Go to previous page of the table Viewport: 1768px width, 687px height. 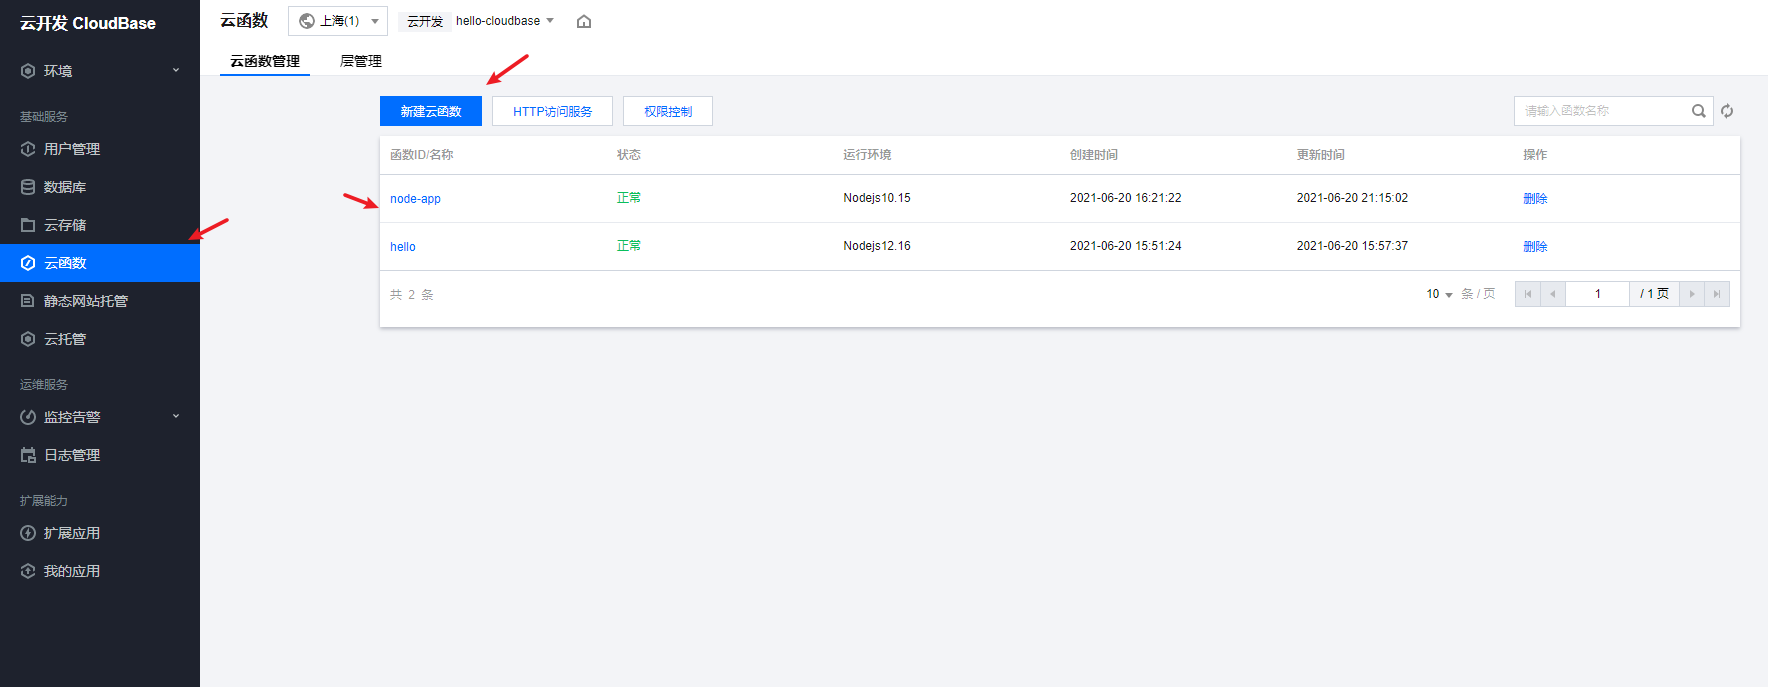coord(1553,294)
